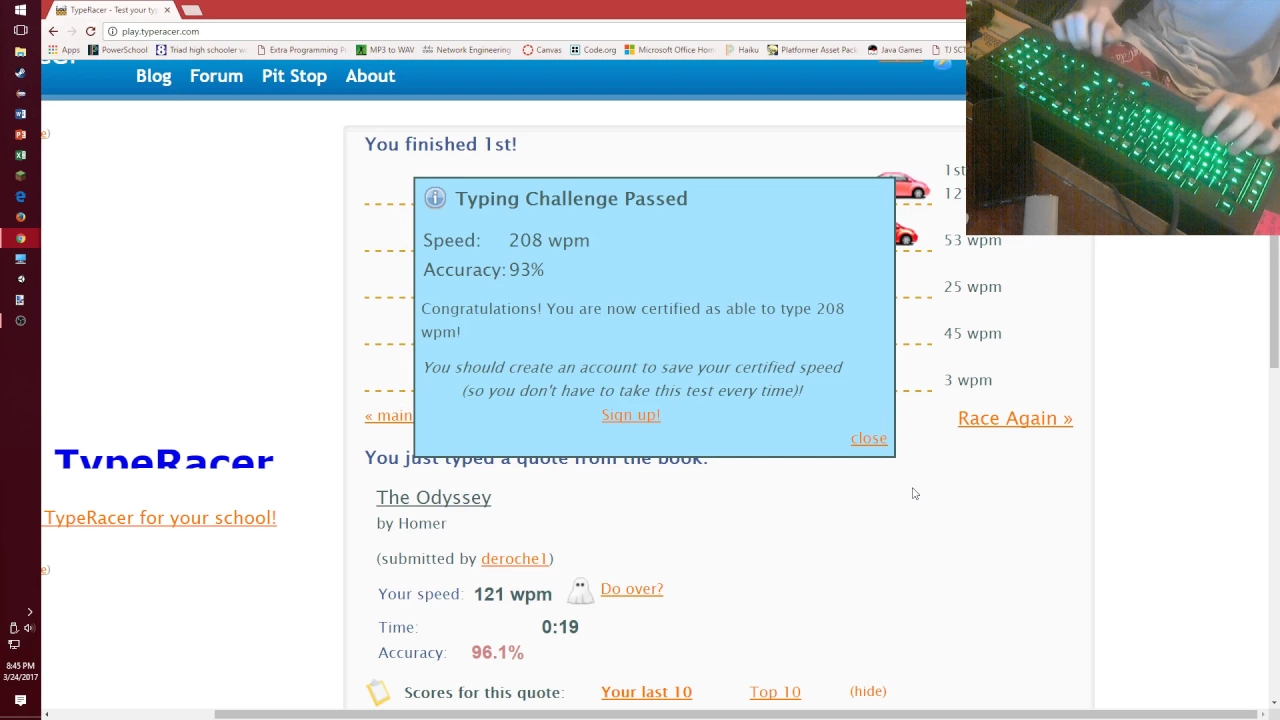Open a new Chrome tab
Image resolution: width=1280 pixels, height=720 pixels.
pyautogui.click(x=192, y=10)
